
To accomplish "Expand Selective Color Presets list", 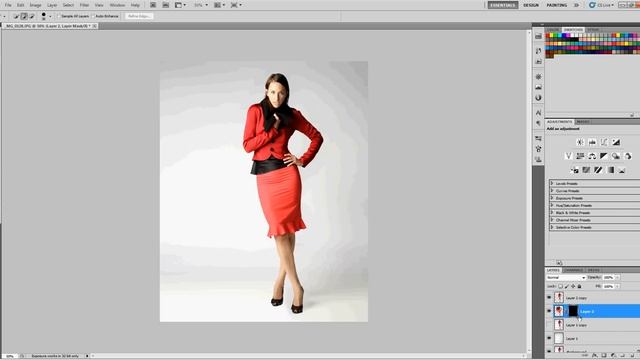I will 552,227.
